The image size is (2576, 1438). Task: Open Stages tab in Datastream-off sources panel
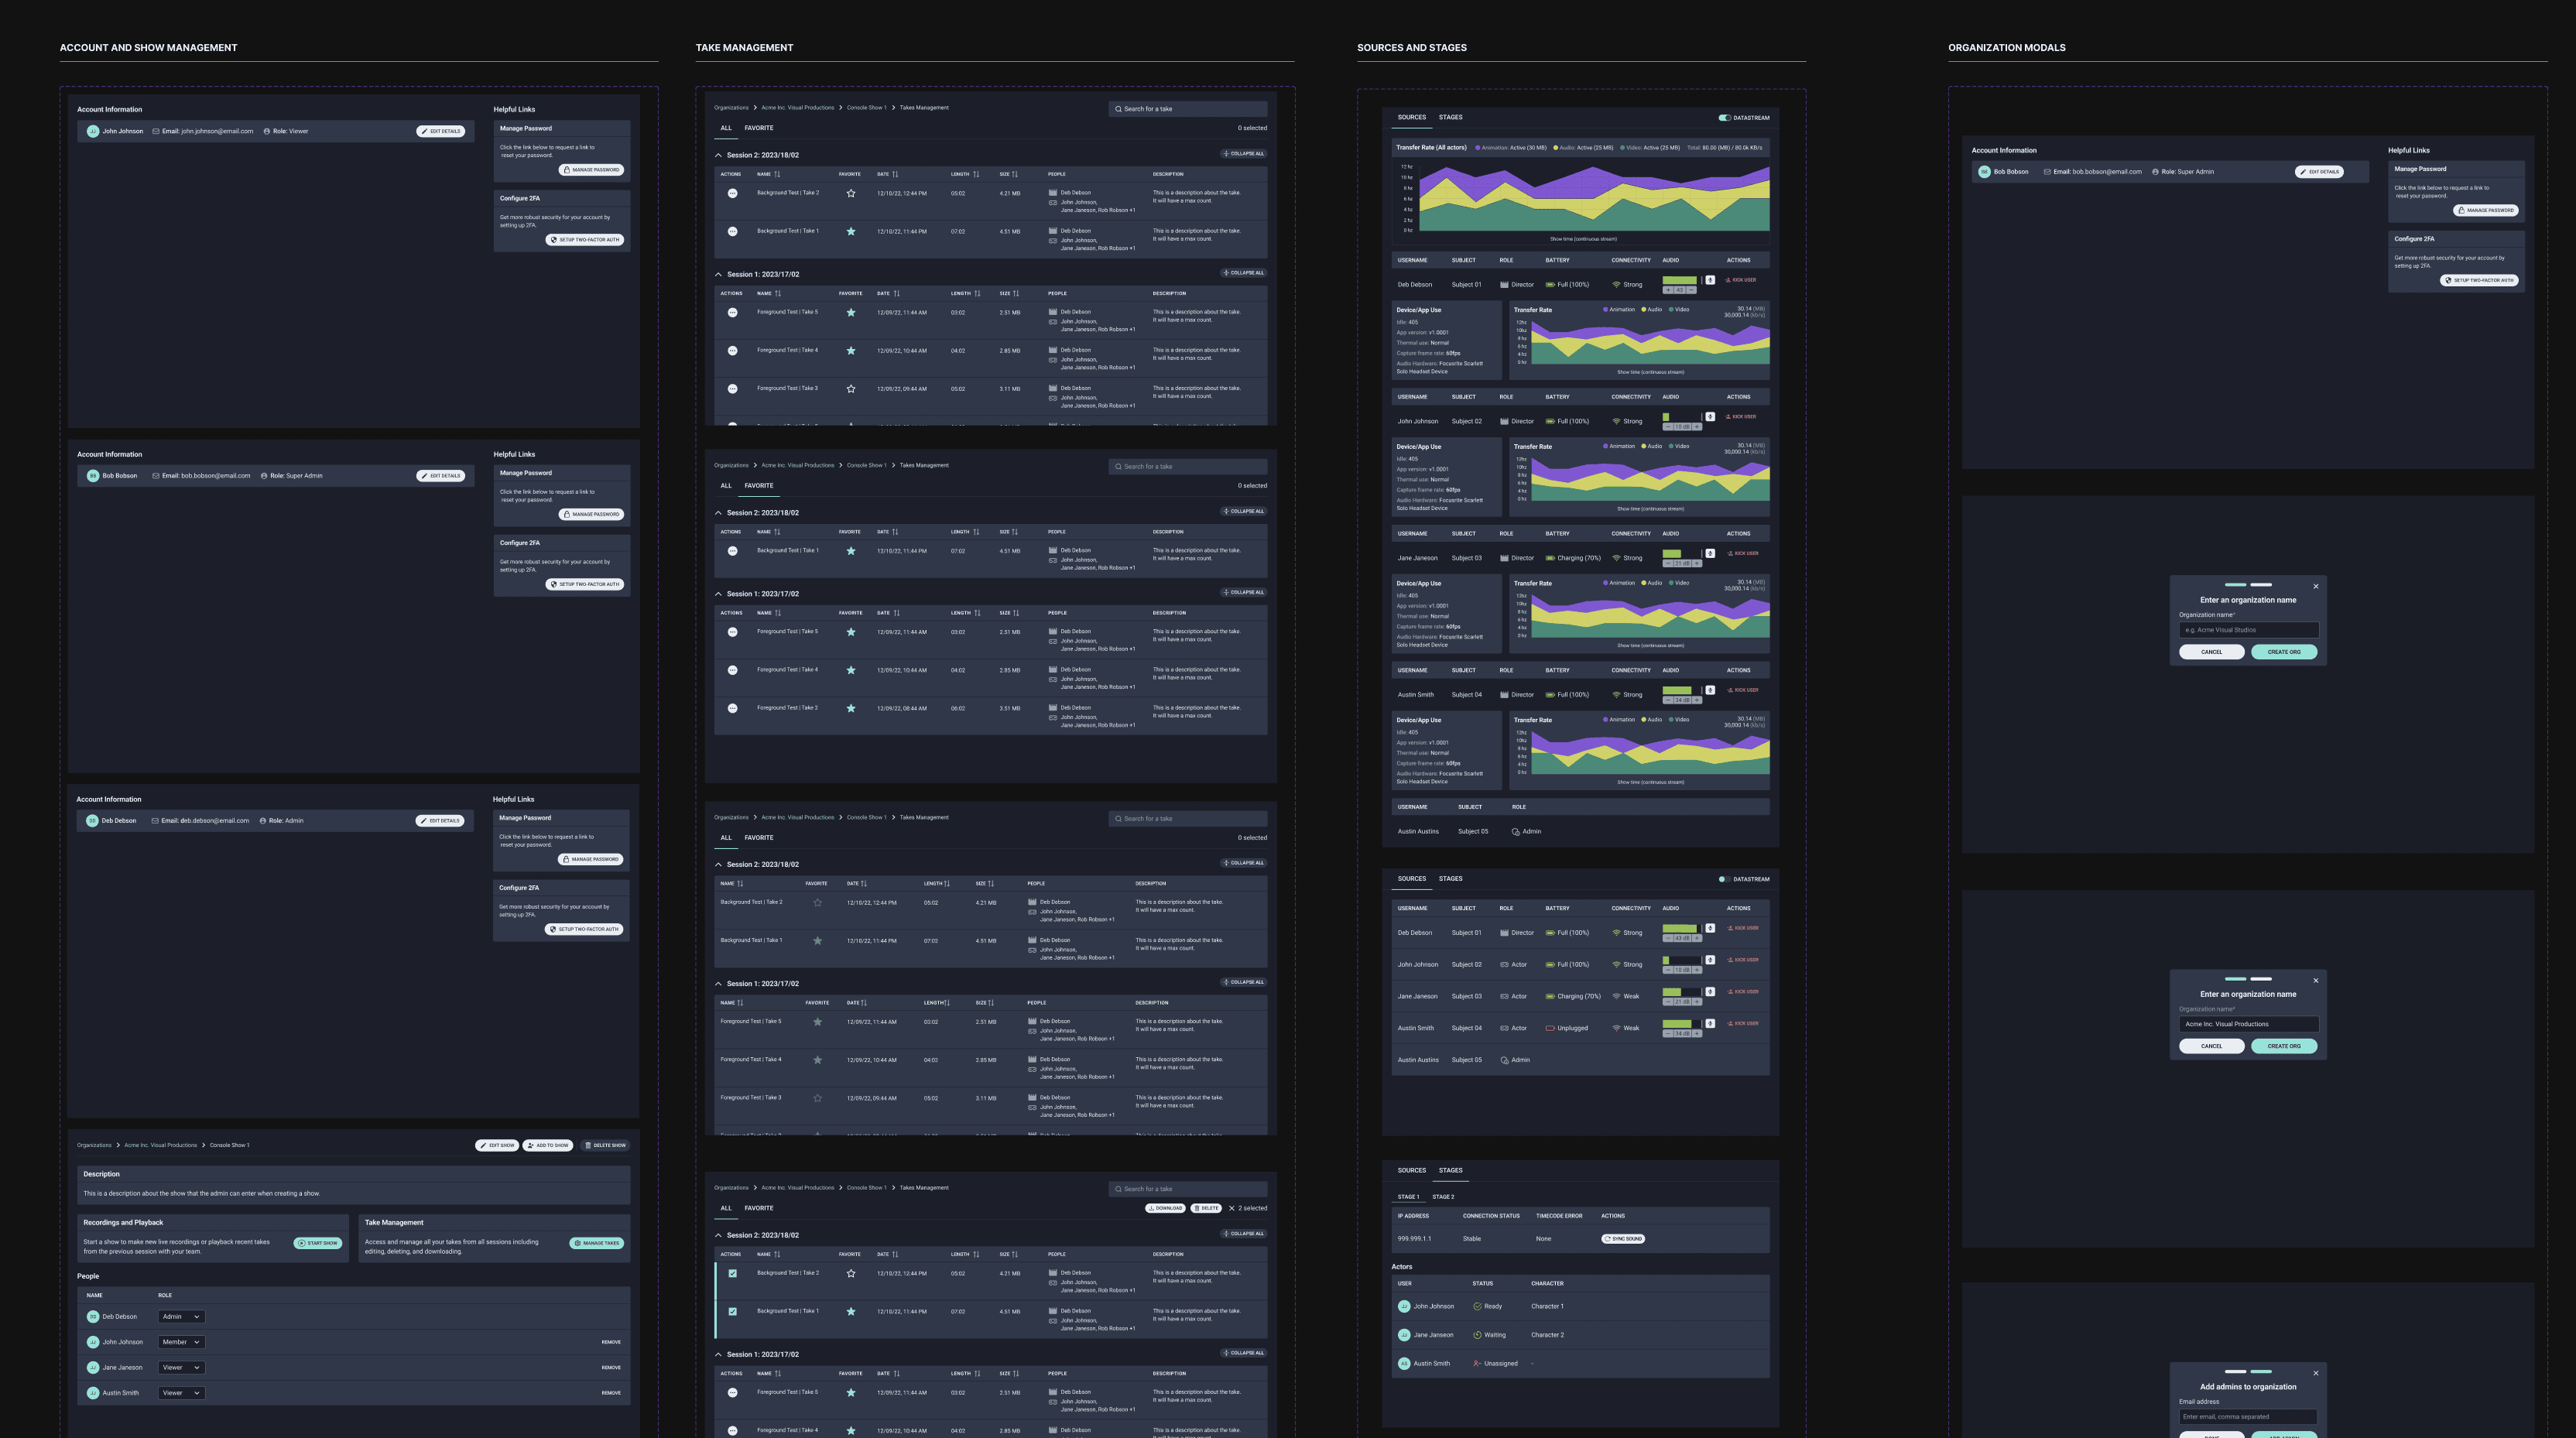click(1451, 879)
